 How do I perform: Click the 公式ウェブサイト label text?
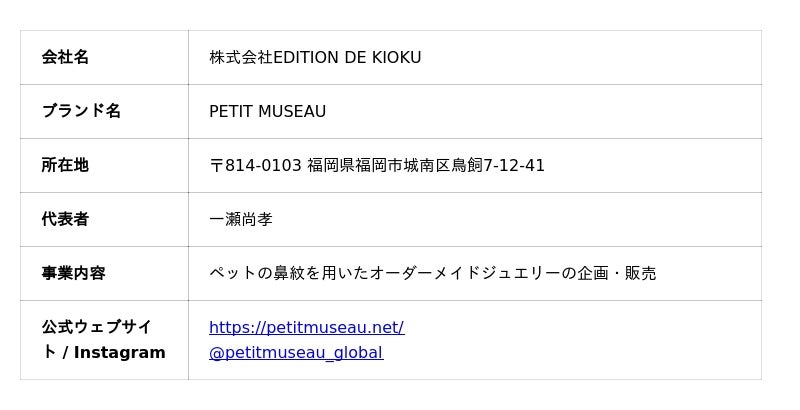[x=96, y=327]
